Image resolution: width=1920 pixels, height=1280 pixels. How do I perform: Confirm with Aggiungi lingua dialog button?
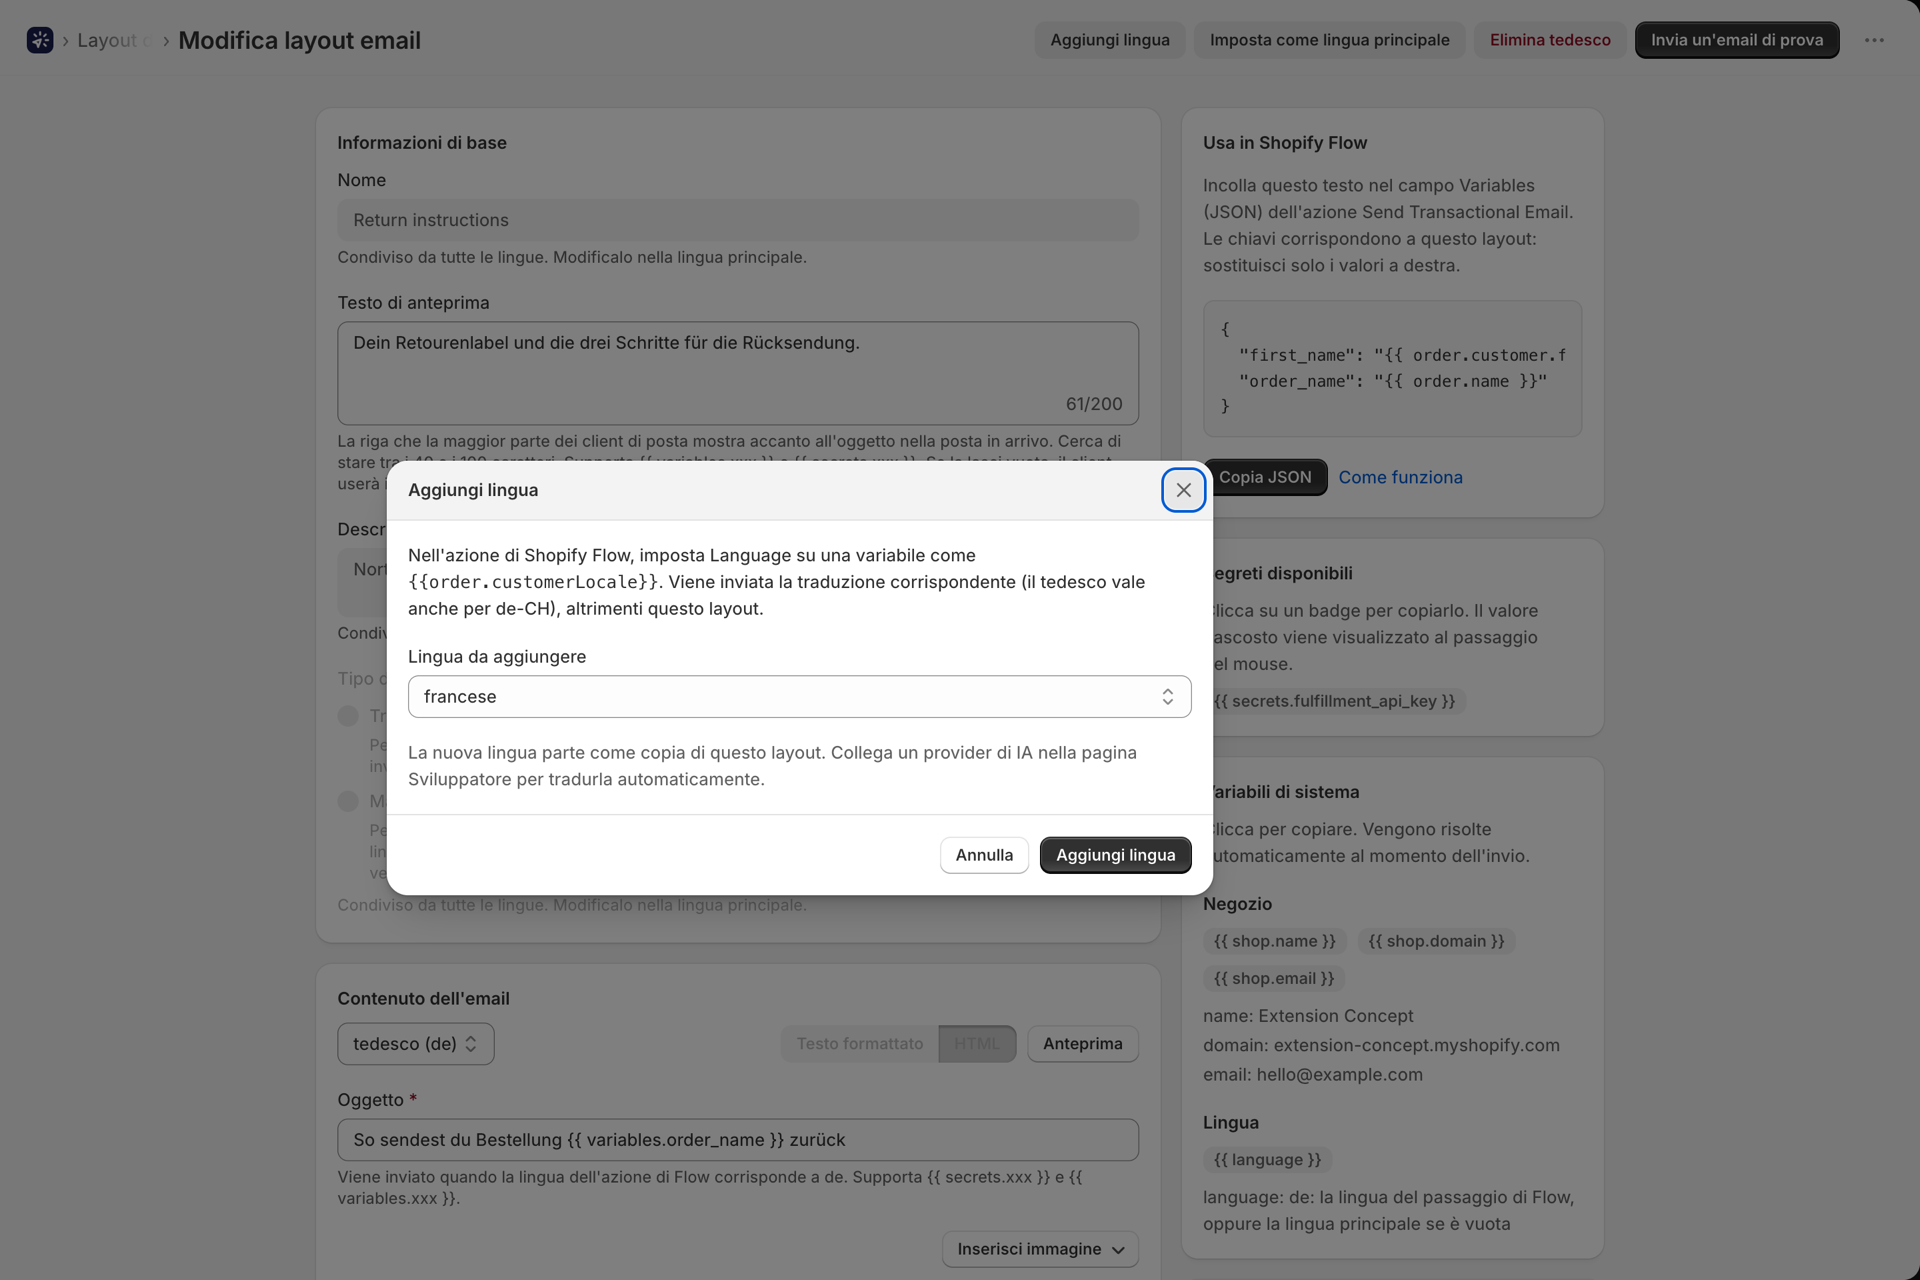point(1116,855)
